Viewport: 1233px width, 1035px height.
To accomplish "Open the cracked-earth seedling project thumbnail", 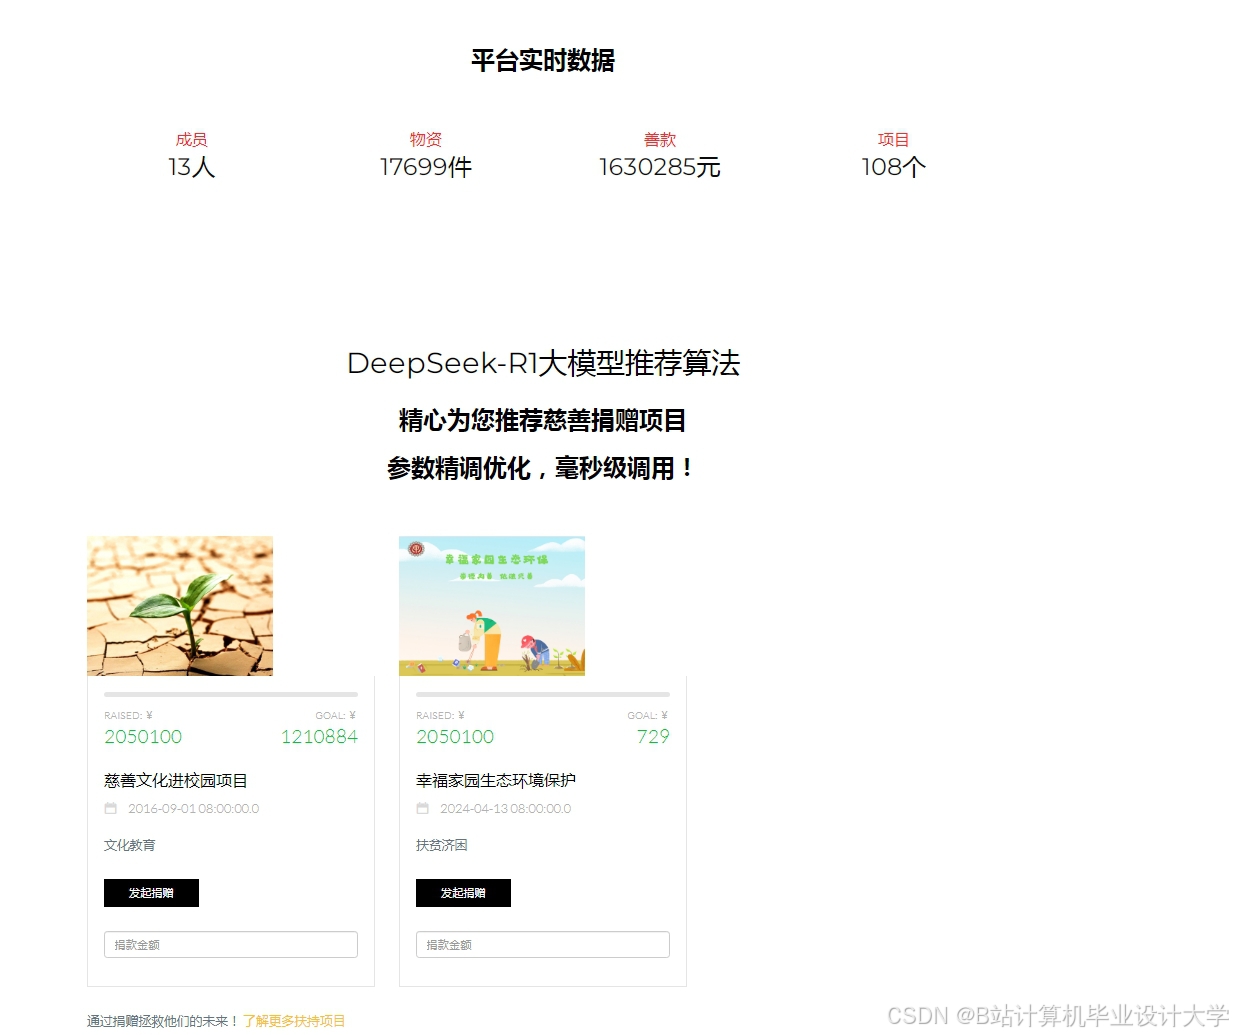I will pos(180,606).
